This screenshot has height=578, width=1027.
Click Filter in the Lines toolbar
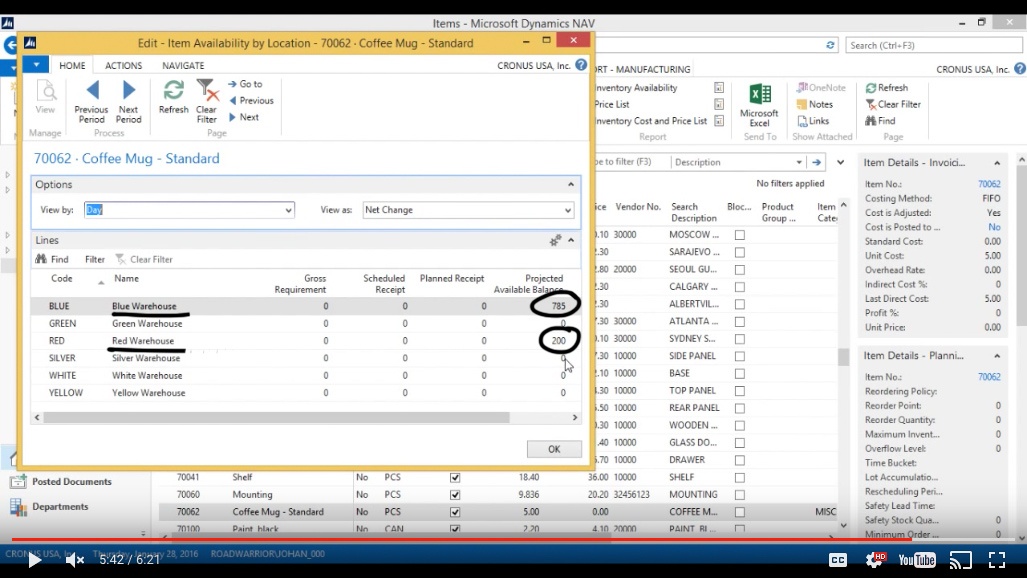pyautogui.click(x=95, y=260)
